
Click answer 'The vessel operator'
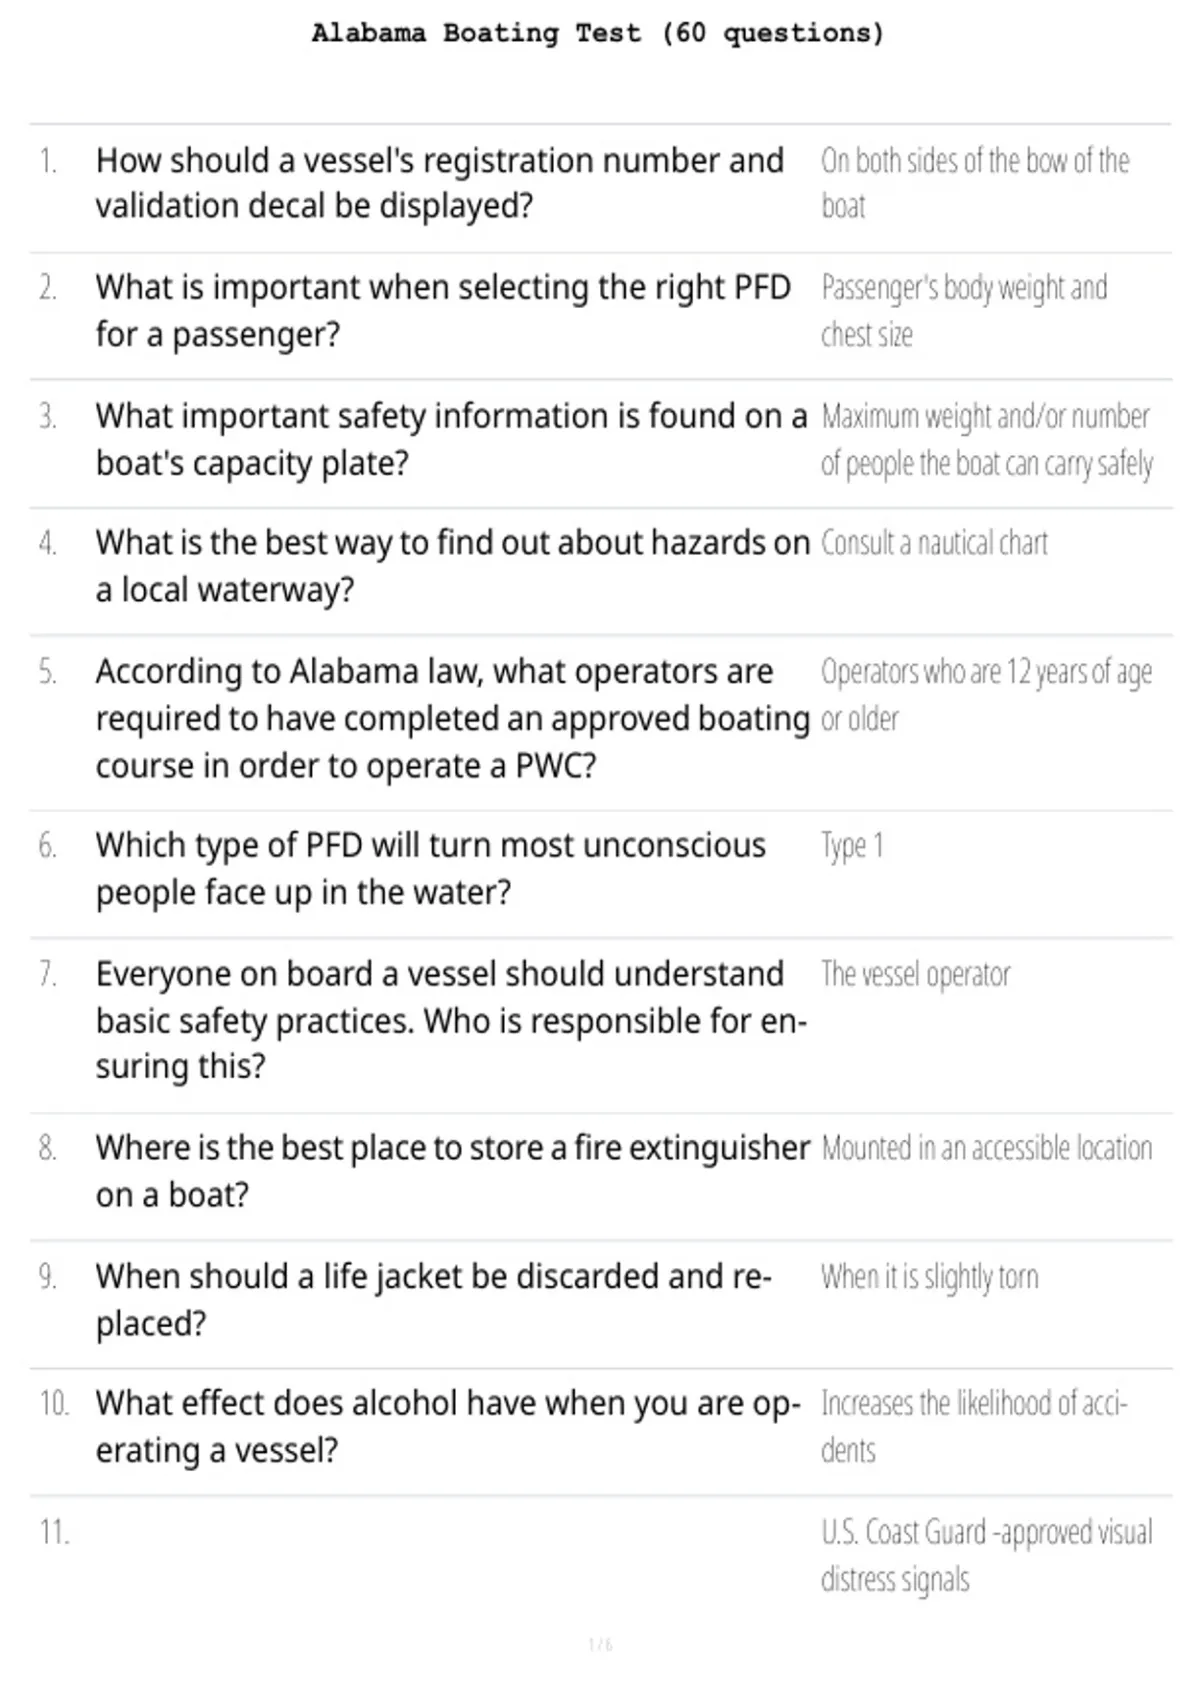[x=915, y=974]
